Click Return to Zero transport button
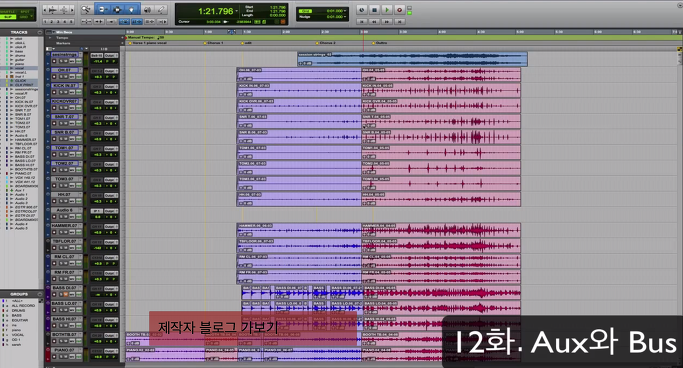The width and height of the screenshot is (683, 368). [362, 21]
